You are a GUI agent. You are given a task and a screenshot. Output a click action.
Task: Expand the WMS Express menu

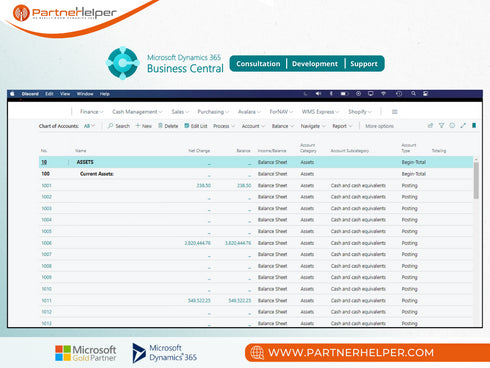pyautogui.click(x=320, y=112)
